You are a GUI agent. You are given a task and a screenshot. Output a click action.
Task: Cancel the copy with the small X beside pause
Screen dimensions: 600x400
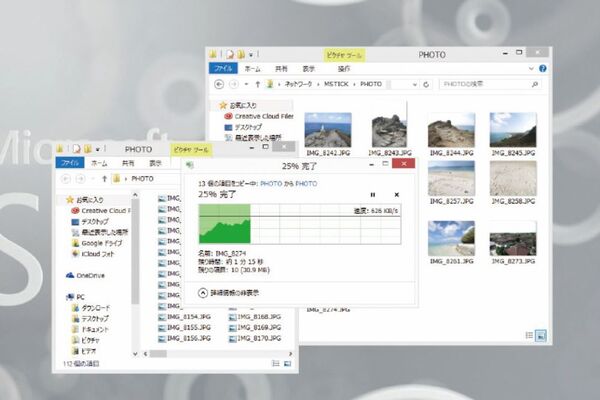point(396,195)
